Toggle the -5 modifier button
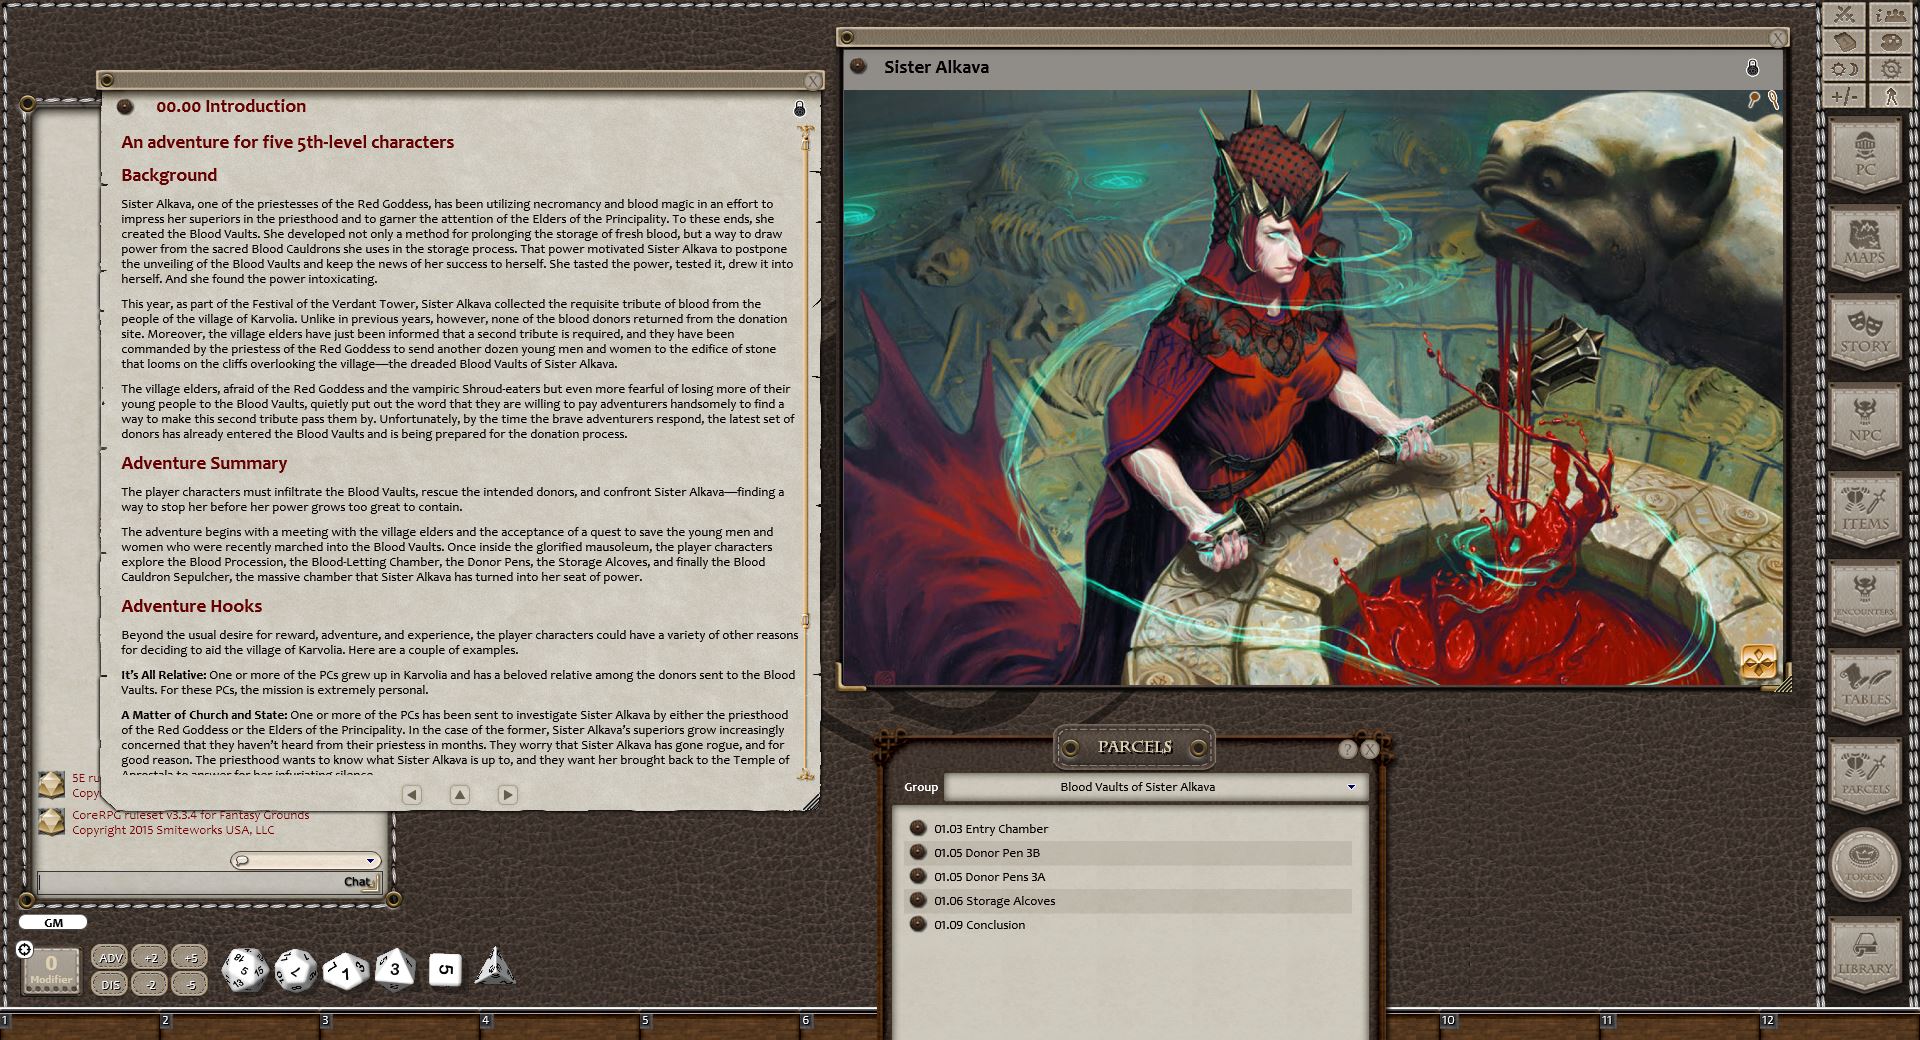 pos(190,984)
